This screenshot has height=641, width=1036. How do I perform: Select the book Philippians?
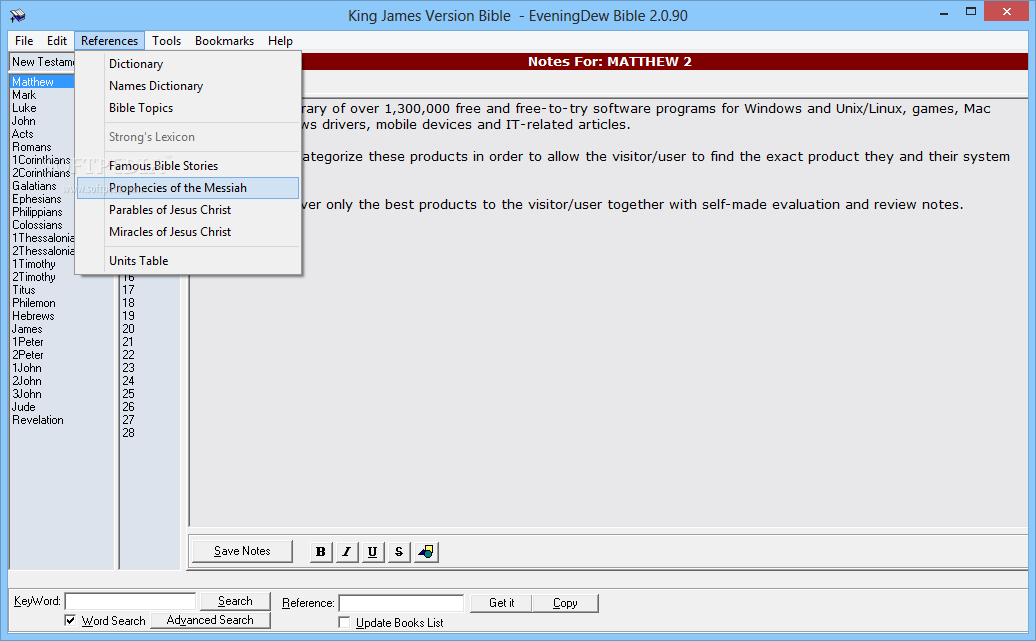[x=37, y=212]
